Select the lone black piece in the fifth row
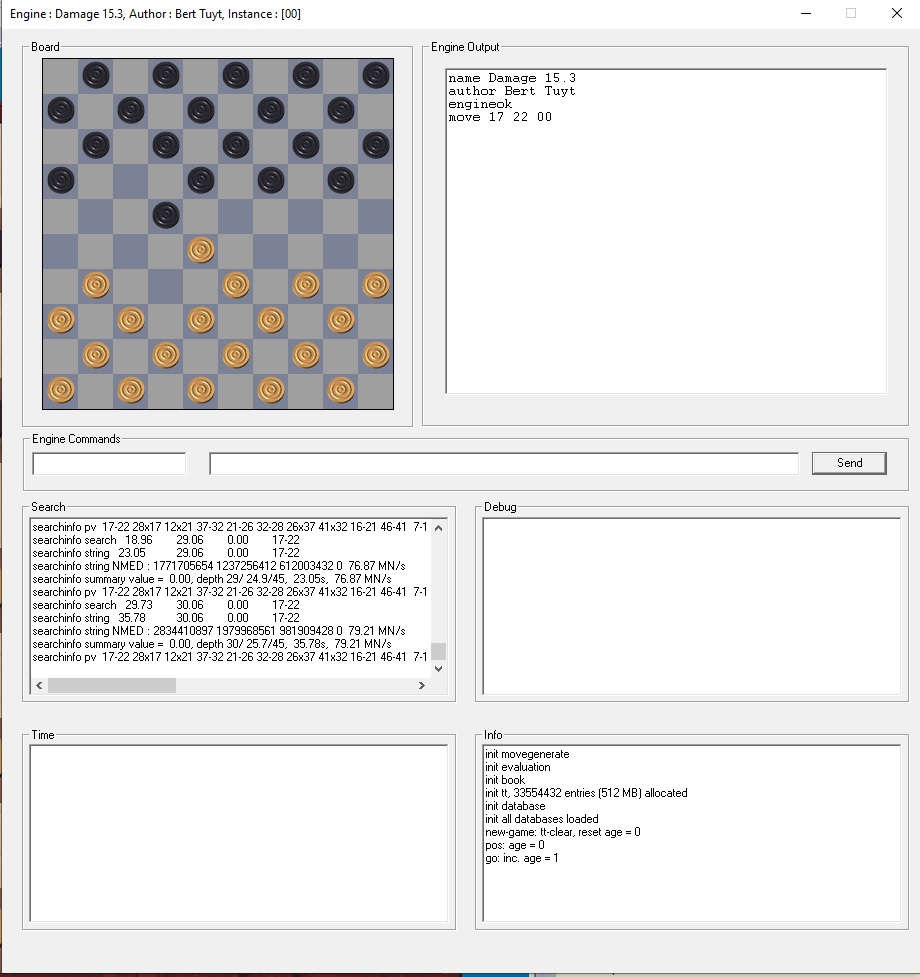Screen dimensions: 920x977 tap(166, 215)
